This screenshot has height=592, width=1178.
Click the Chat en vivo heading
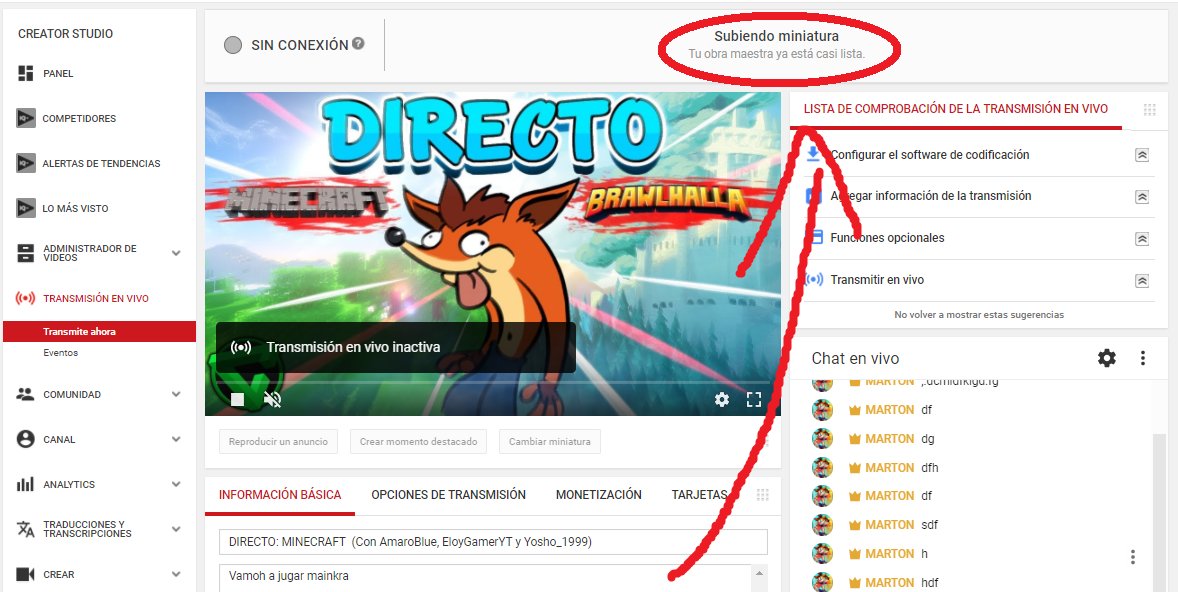click(855, 359)
